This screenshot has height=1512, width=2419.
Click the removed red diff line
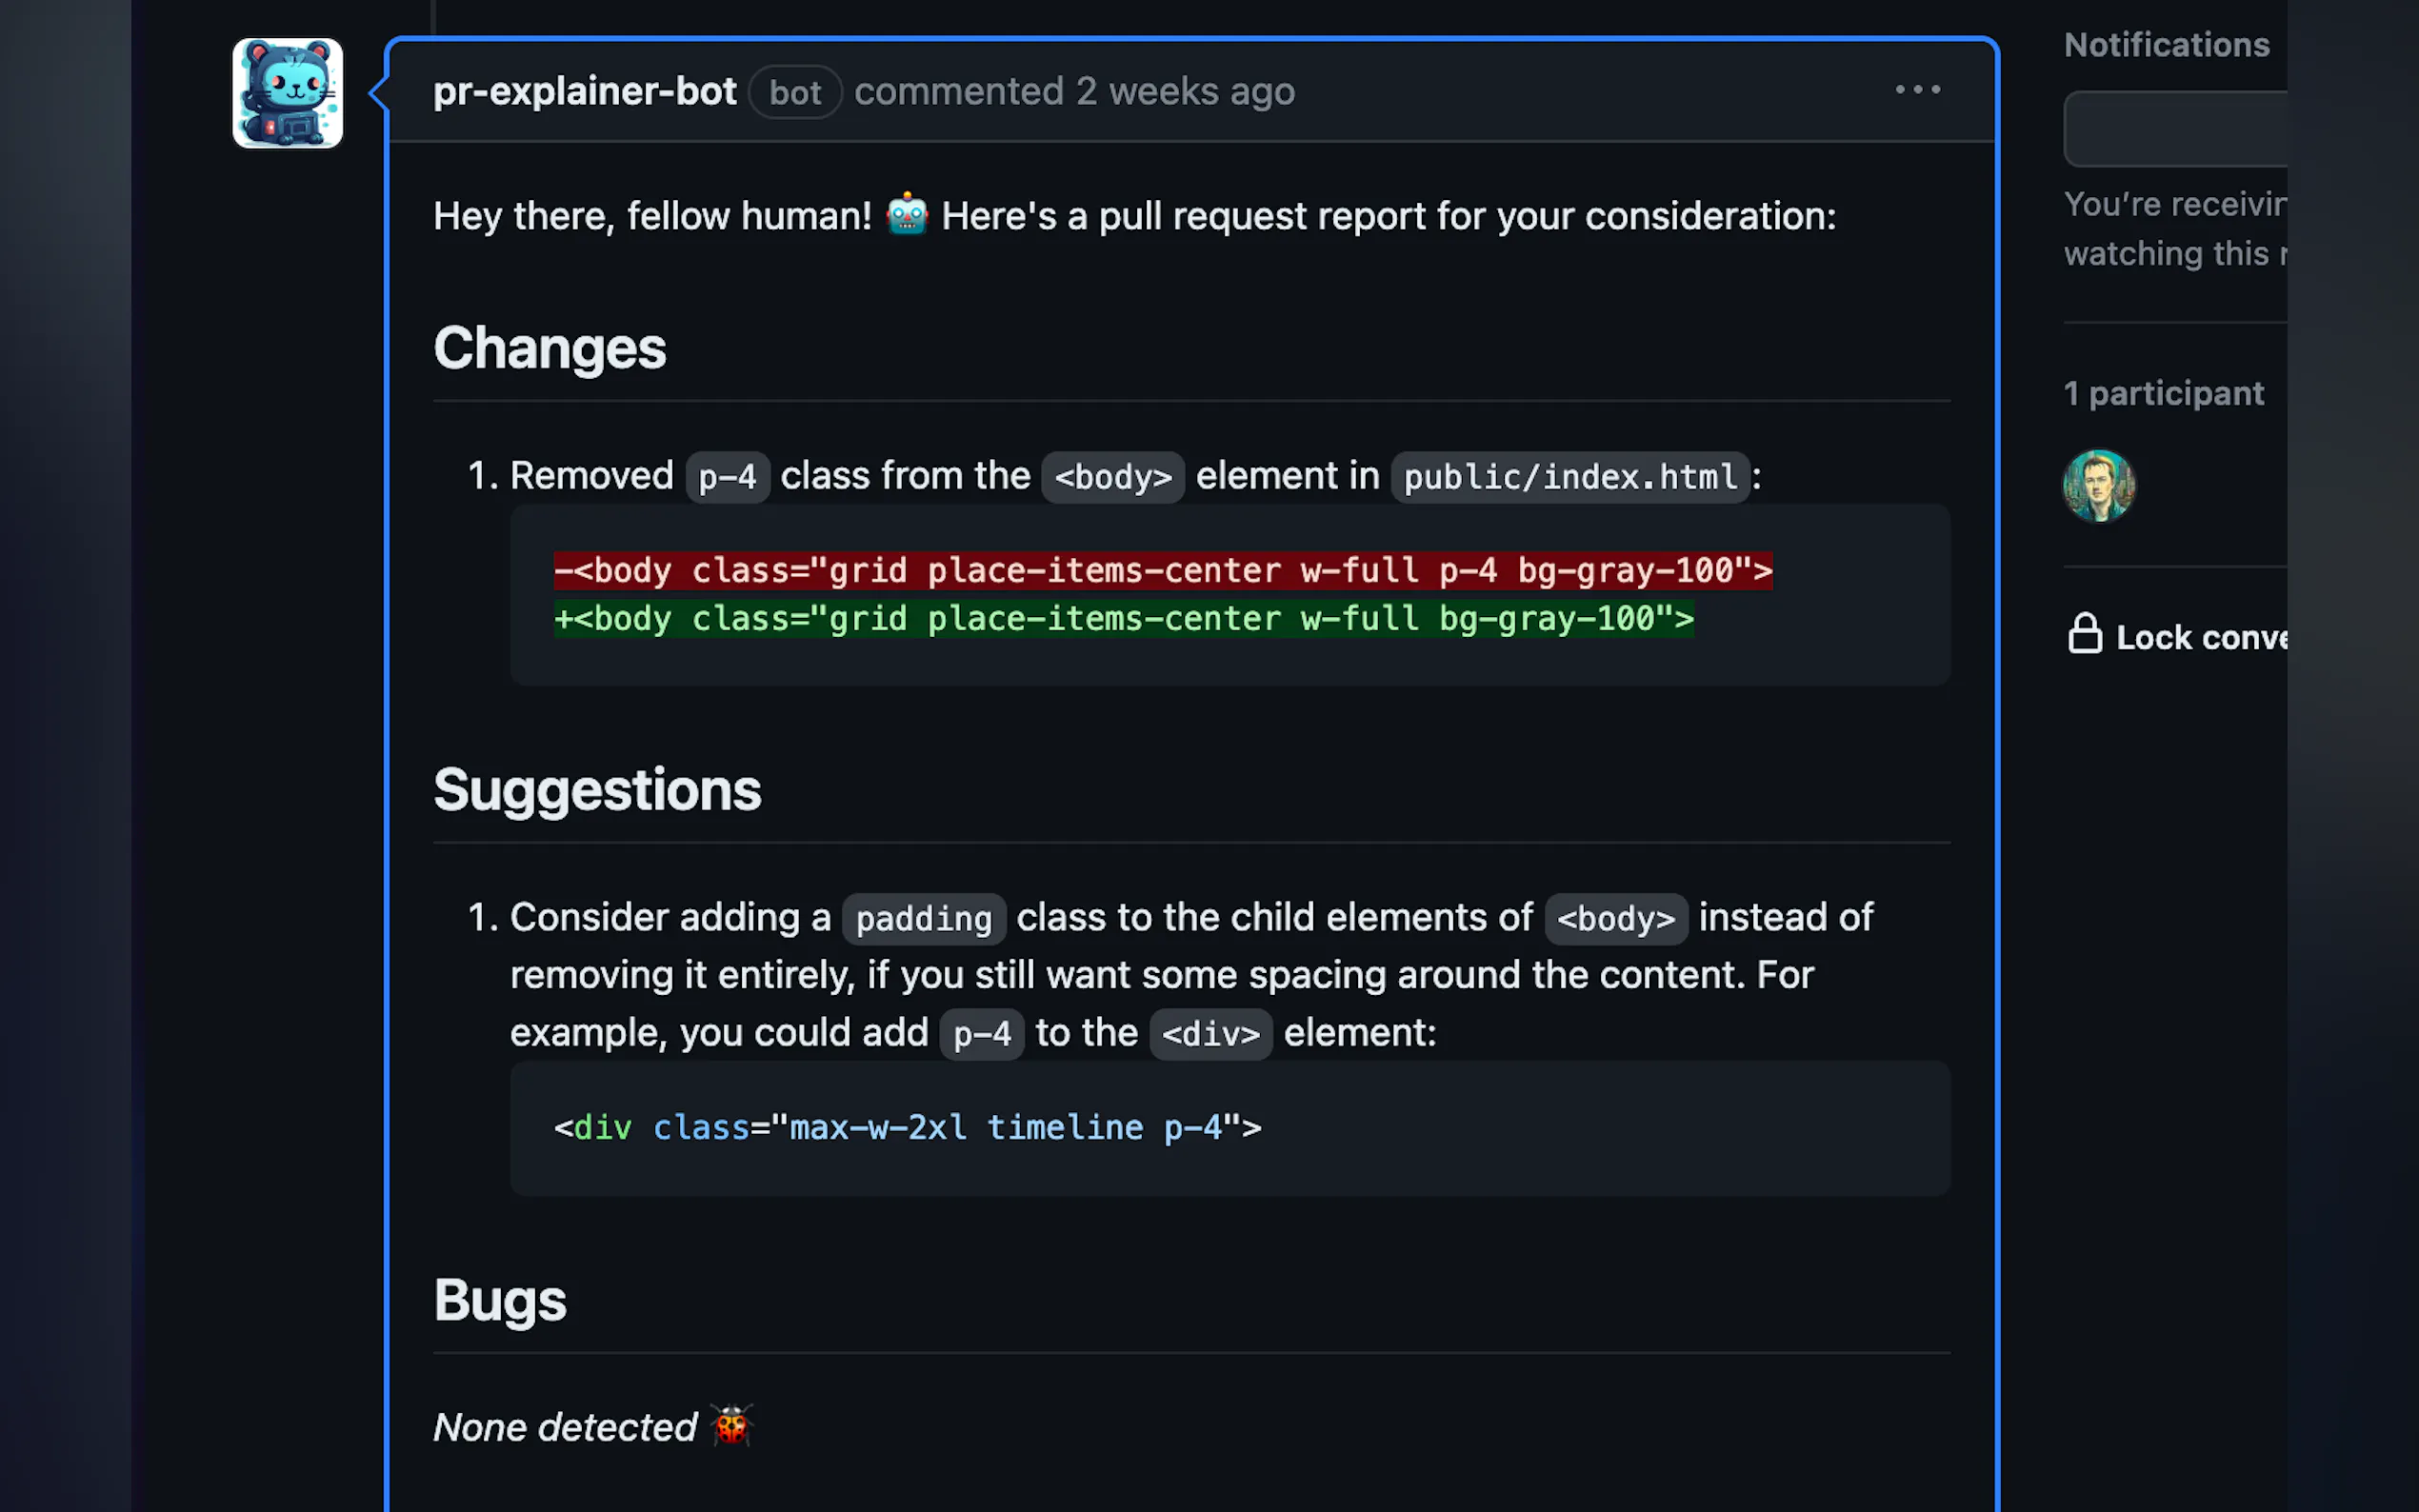(x=1162, y=571)
